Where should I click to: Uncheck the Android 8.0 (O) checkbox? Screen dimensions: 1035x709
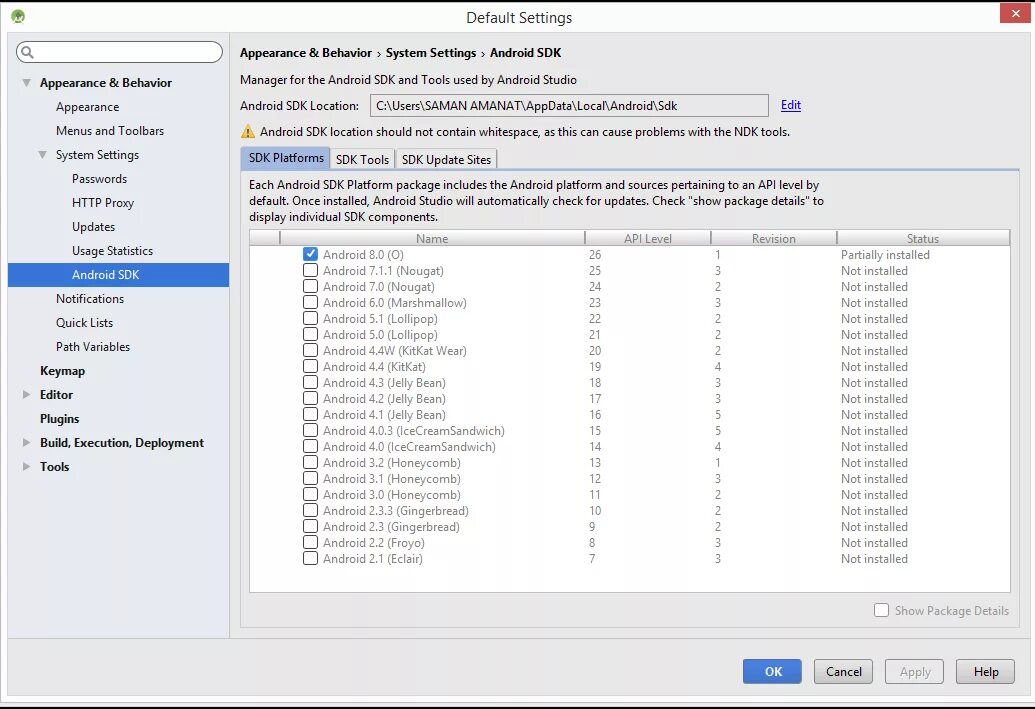[x=310, y=254]
